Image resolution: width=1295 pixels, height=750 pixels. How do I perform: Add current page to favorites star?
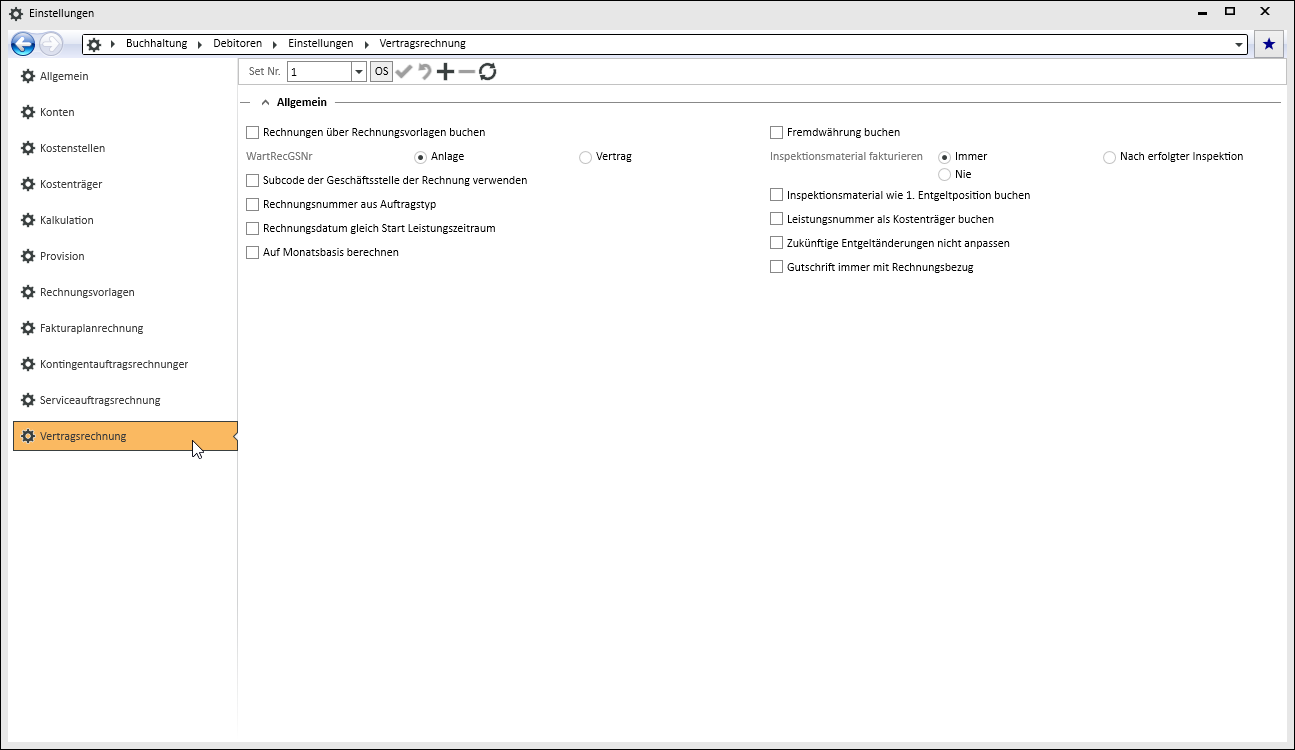click(1269, 44)
